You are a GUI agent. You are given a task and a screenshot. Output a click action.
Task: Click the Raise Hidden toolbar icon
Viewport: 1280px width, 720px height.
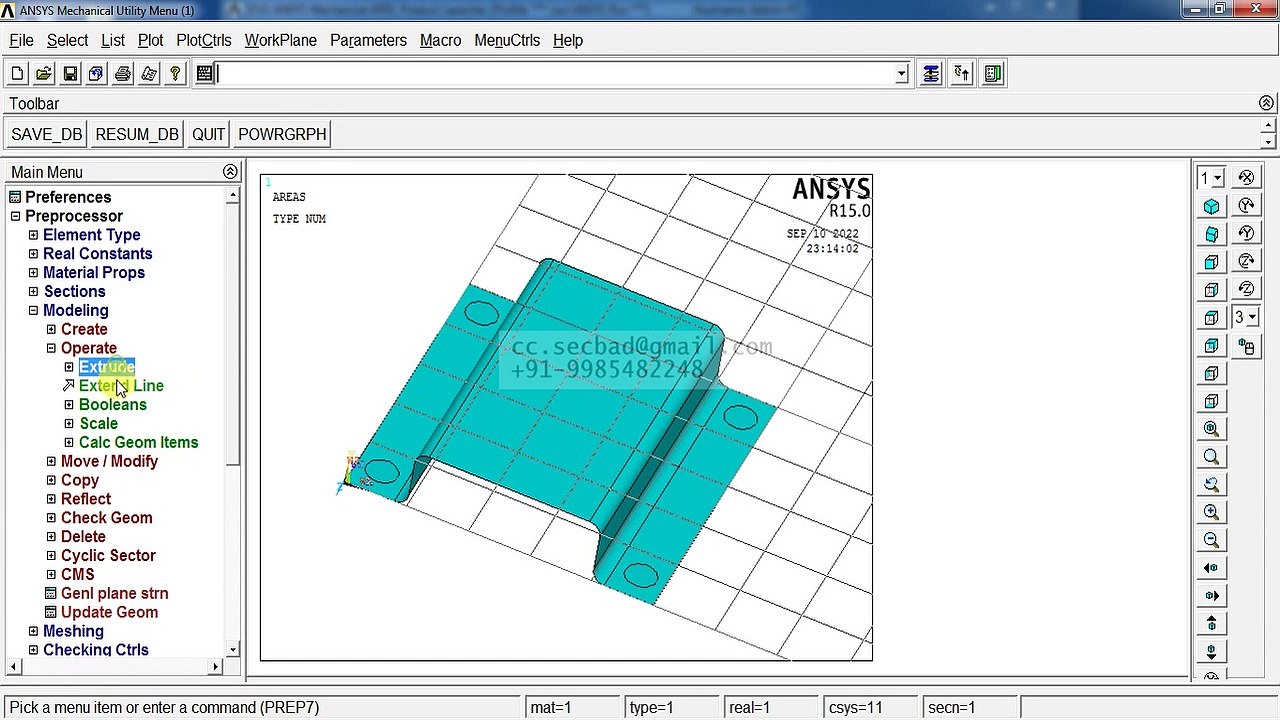point(931,74)
